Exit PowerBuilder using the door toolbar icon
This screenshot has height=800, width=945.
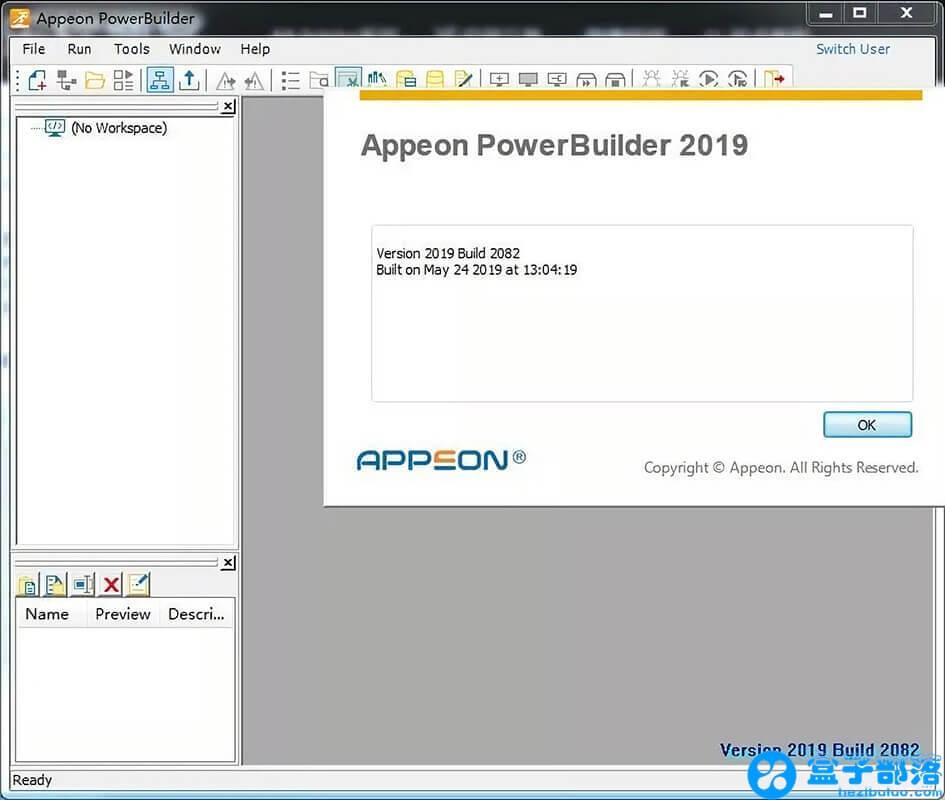point(770,80)
